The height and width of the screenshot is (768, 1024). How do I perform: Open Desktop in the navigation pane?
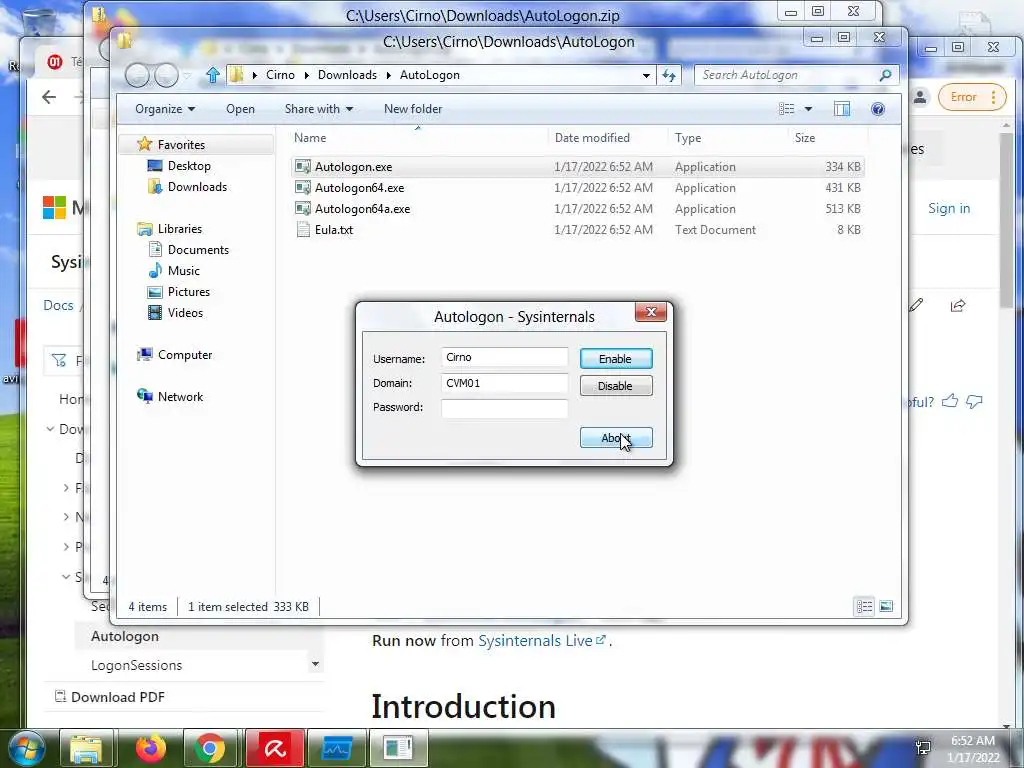point(189,166)
